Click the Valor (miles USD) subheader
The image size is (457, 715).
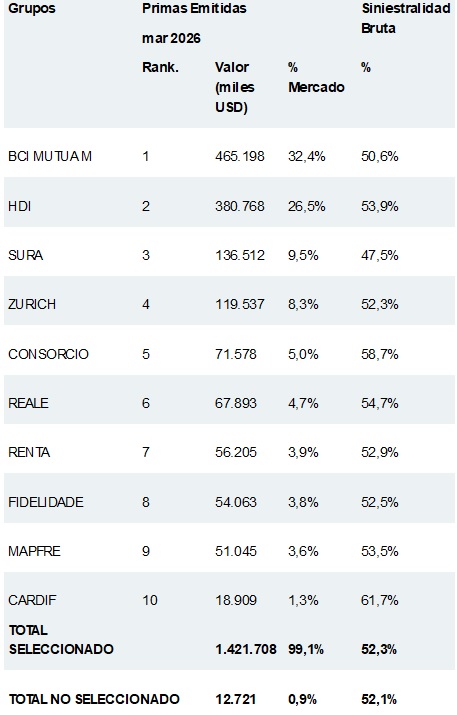point(234,87)
